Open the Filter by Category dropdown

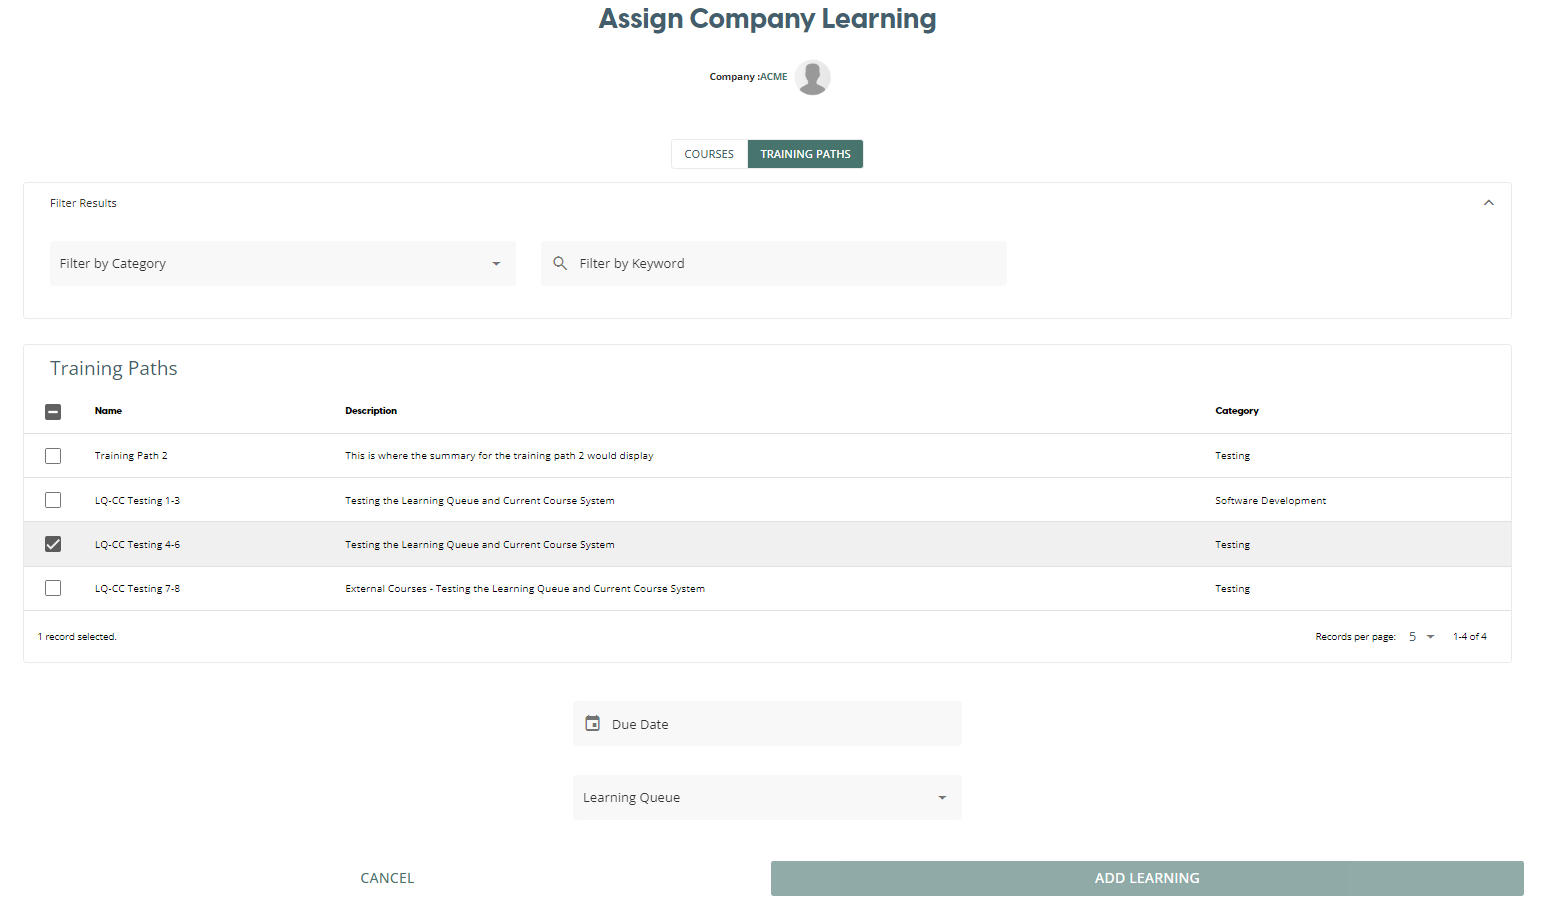click(282, 264)
